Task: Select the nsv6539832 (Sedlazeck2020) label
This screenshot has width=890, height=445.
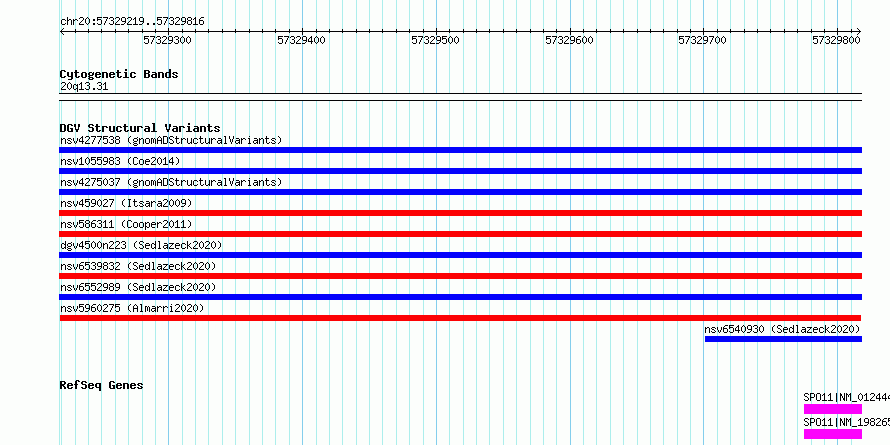Action: pyautogui.click(x=138, y=266)
